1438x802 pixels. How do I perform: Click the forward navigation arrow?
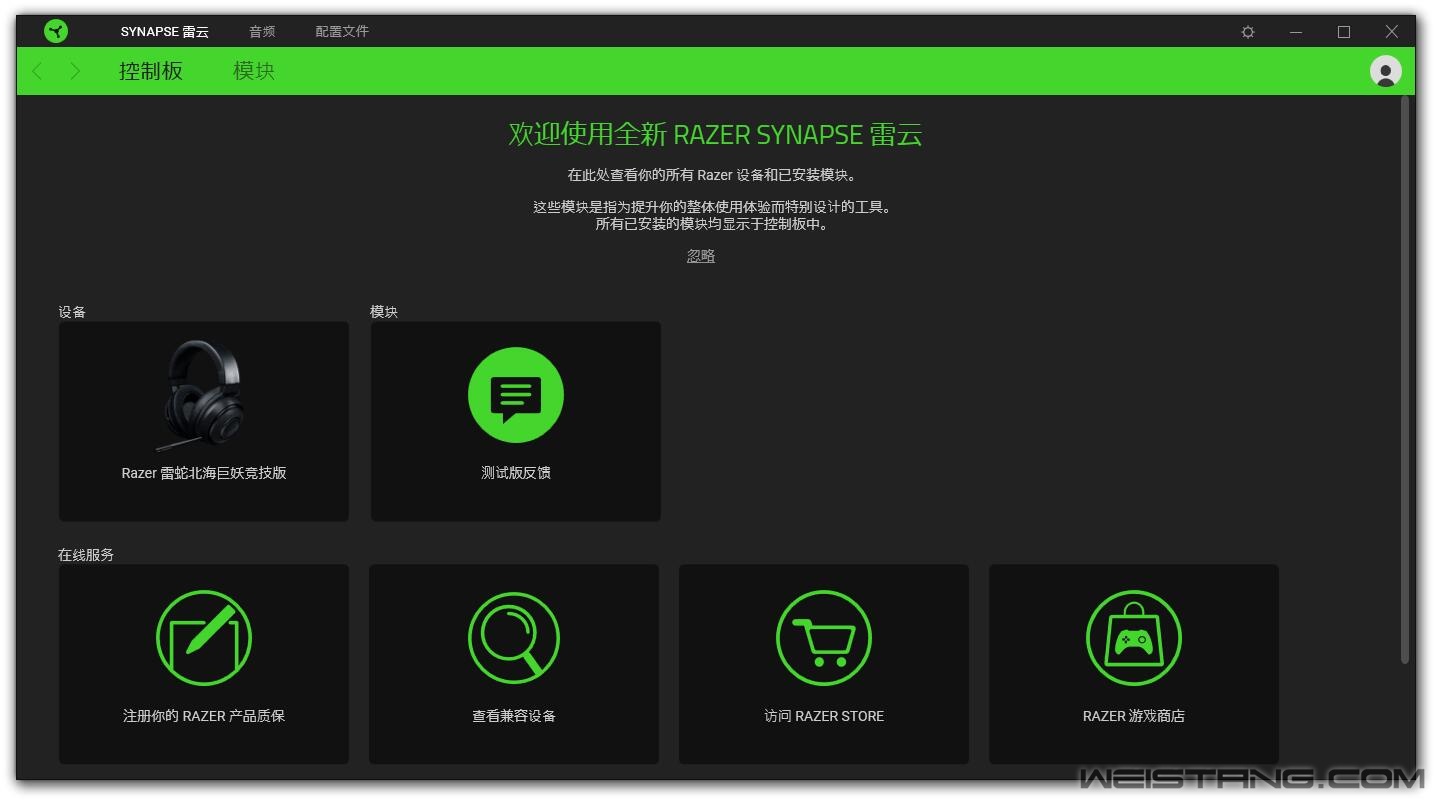click(x=75, y=71)
